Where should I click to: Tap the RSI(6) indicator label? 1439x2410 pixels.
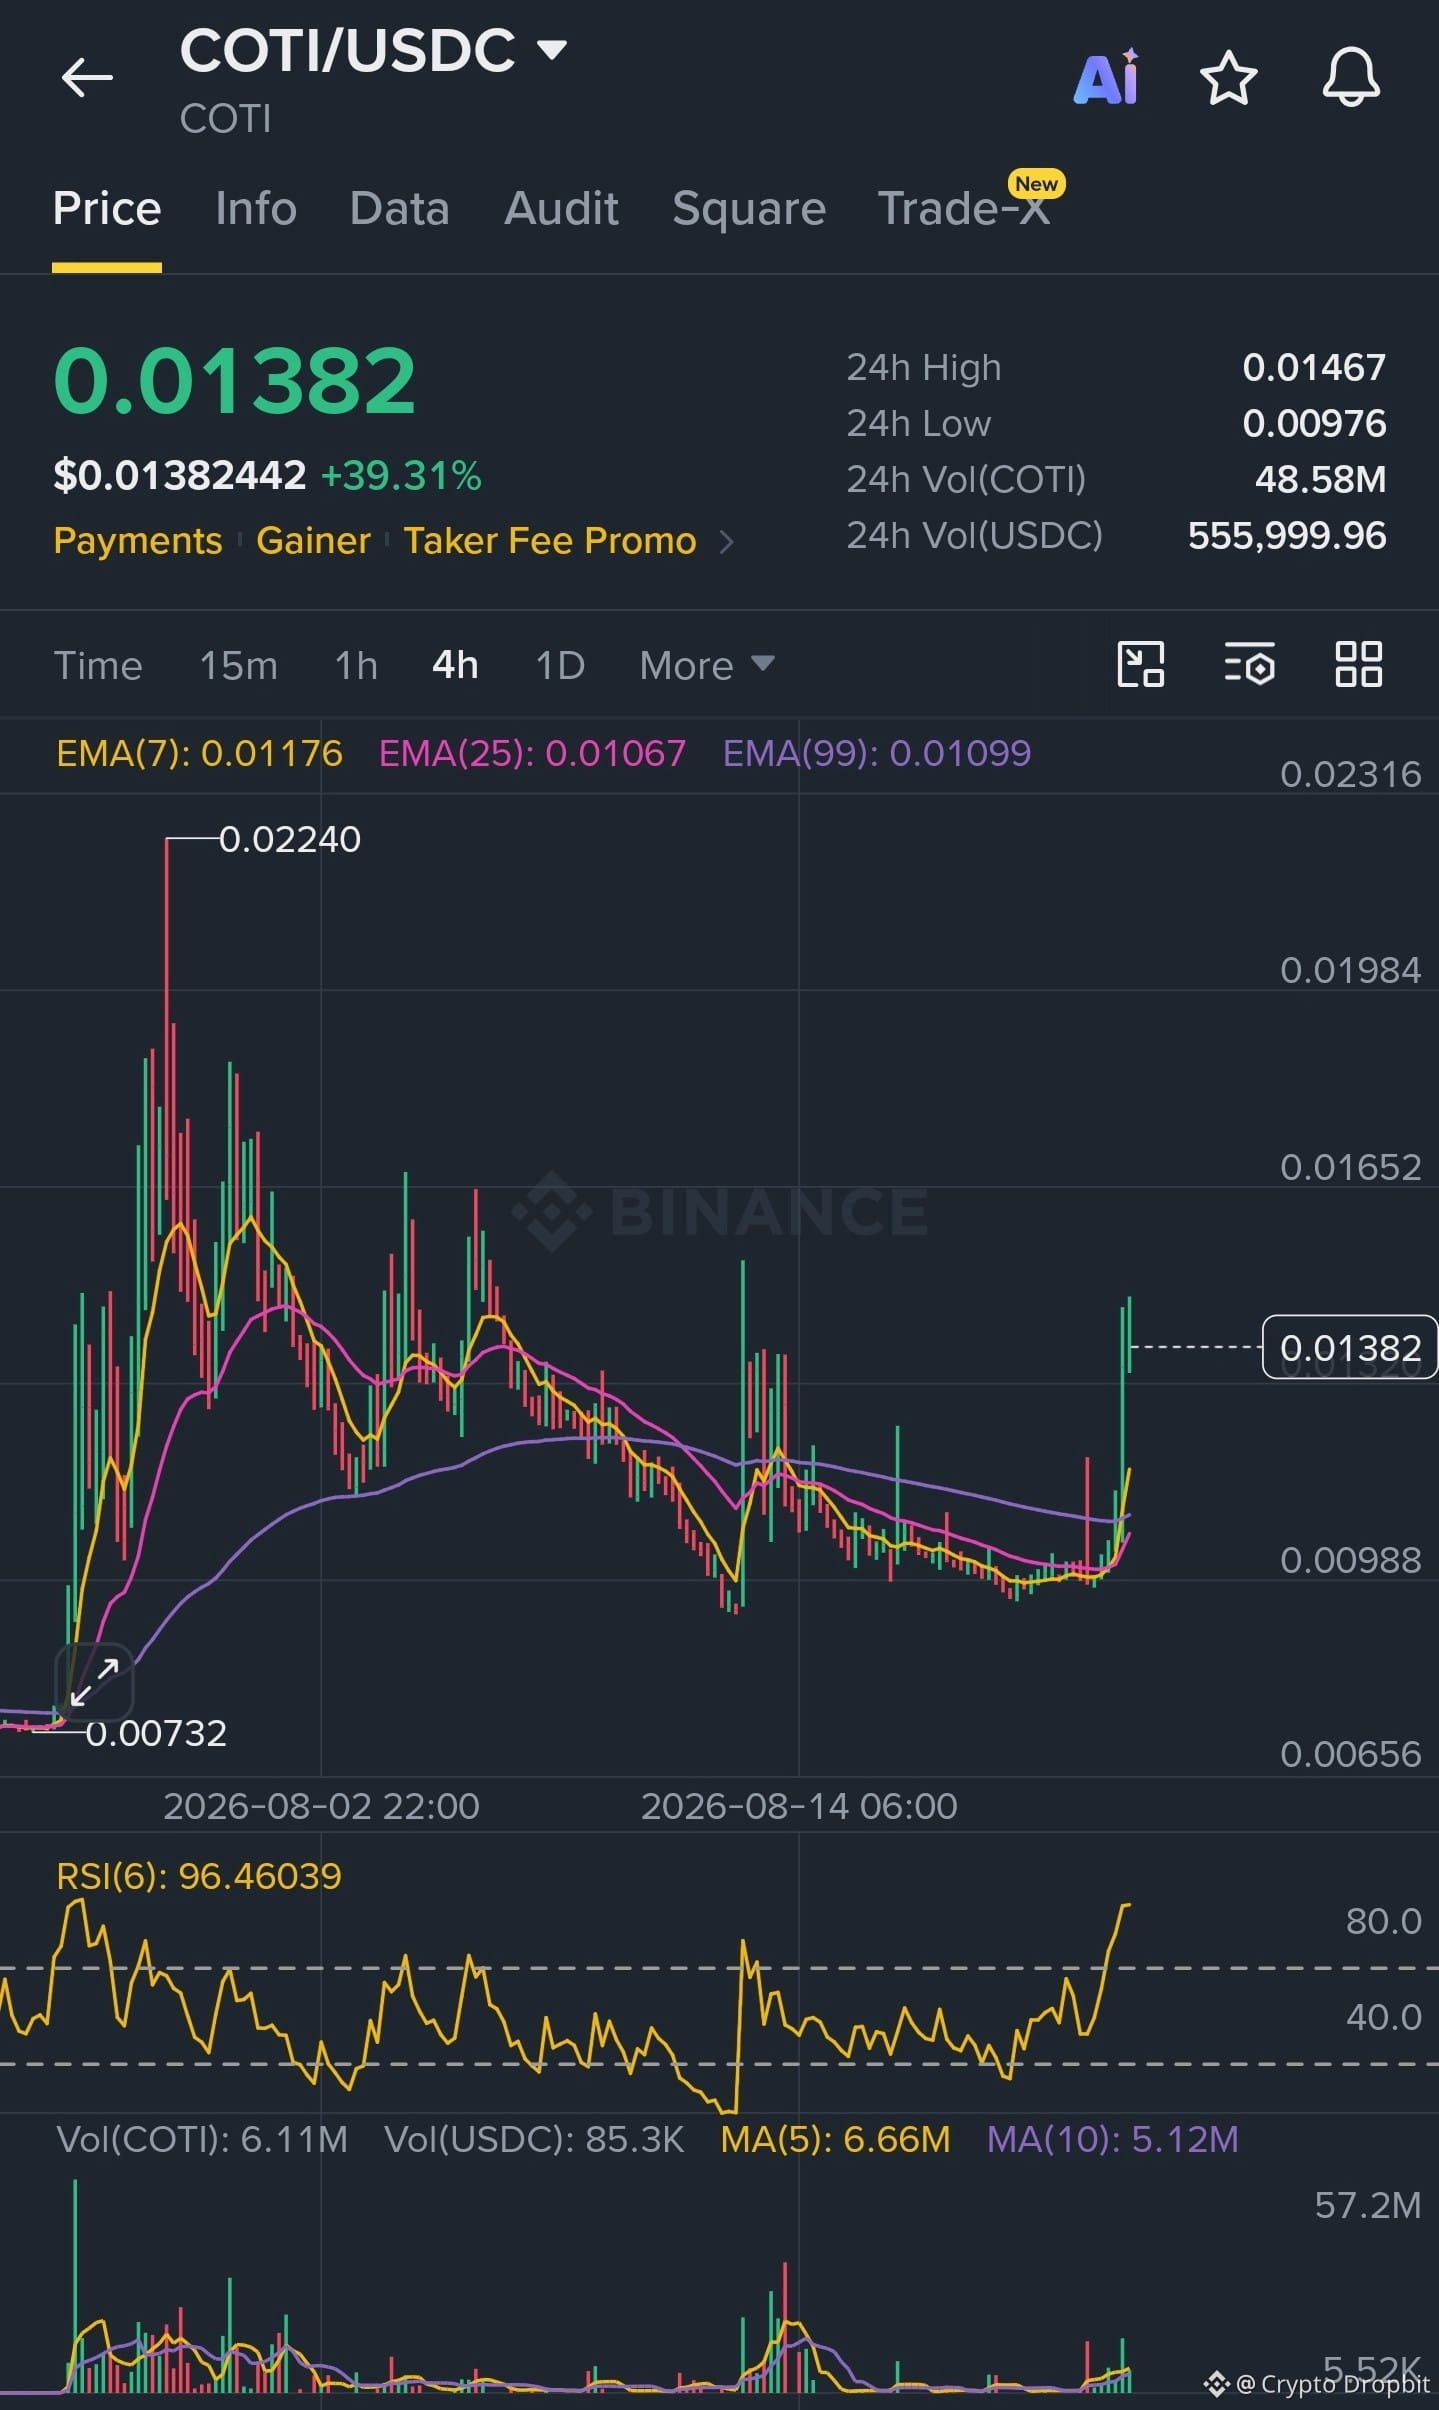[x=199, y=1876]
